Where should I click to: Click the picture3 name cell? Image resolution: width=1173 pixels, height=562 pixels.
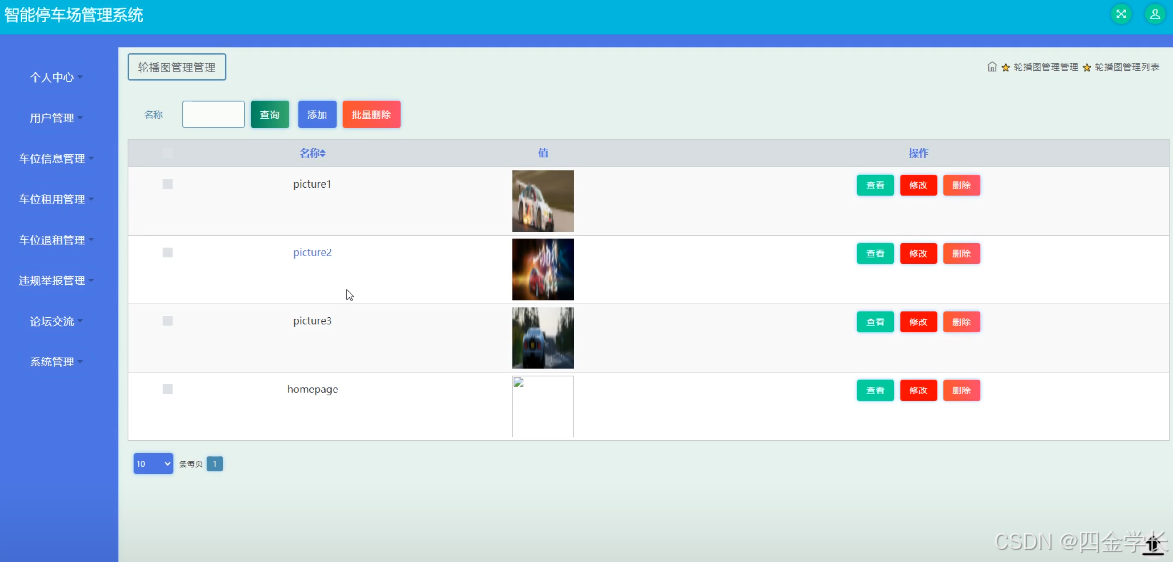pos(312,321)
